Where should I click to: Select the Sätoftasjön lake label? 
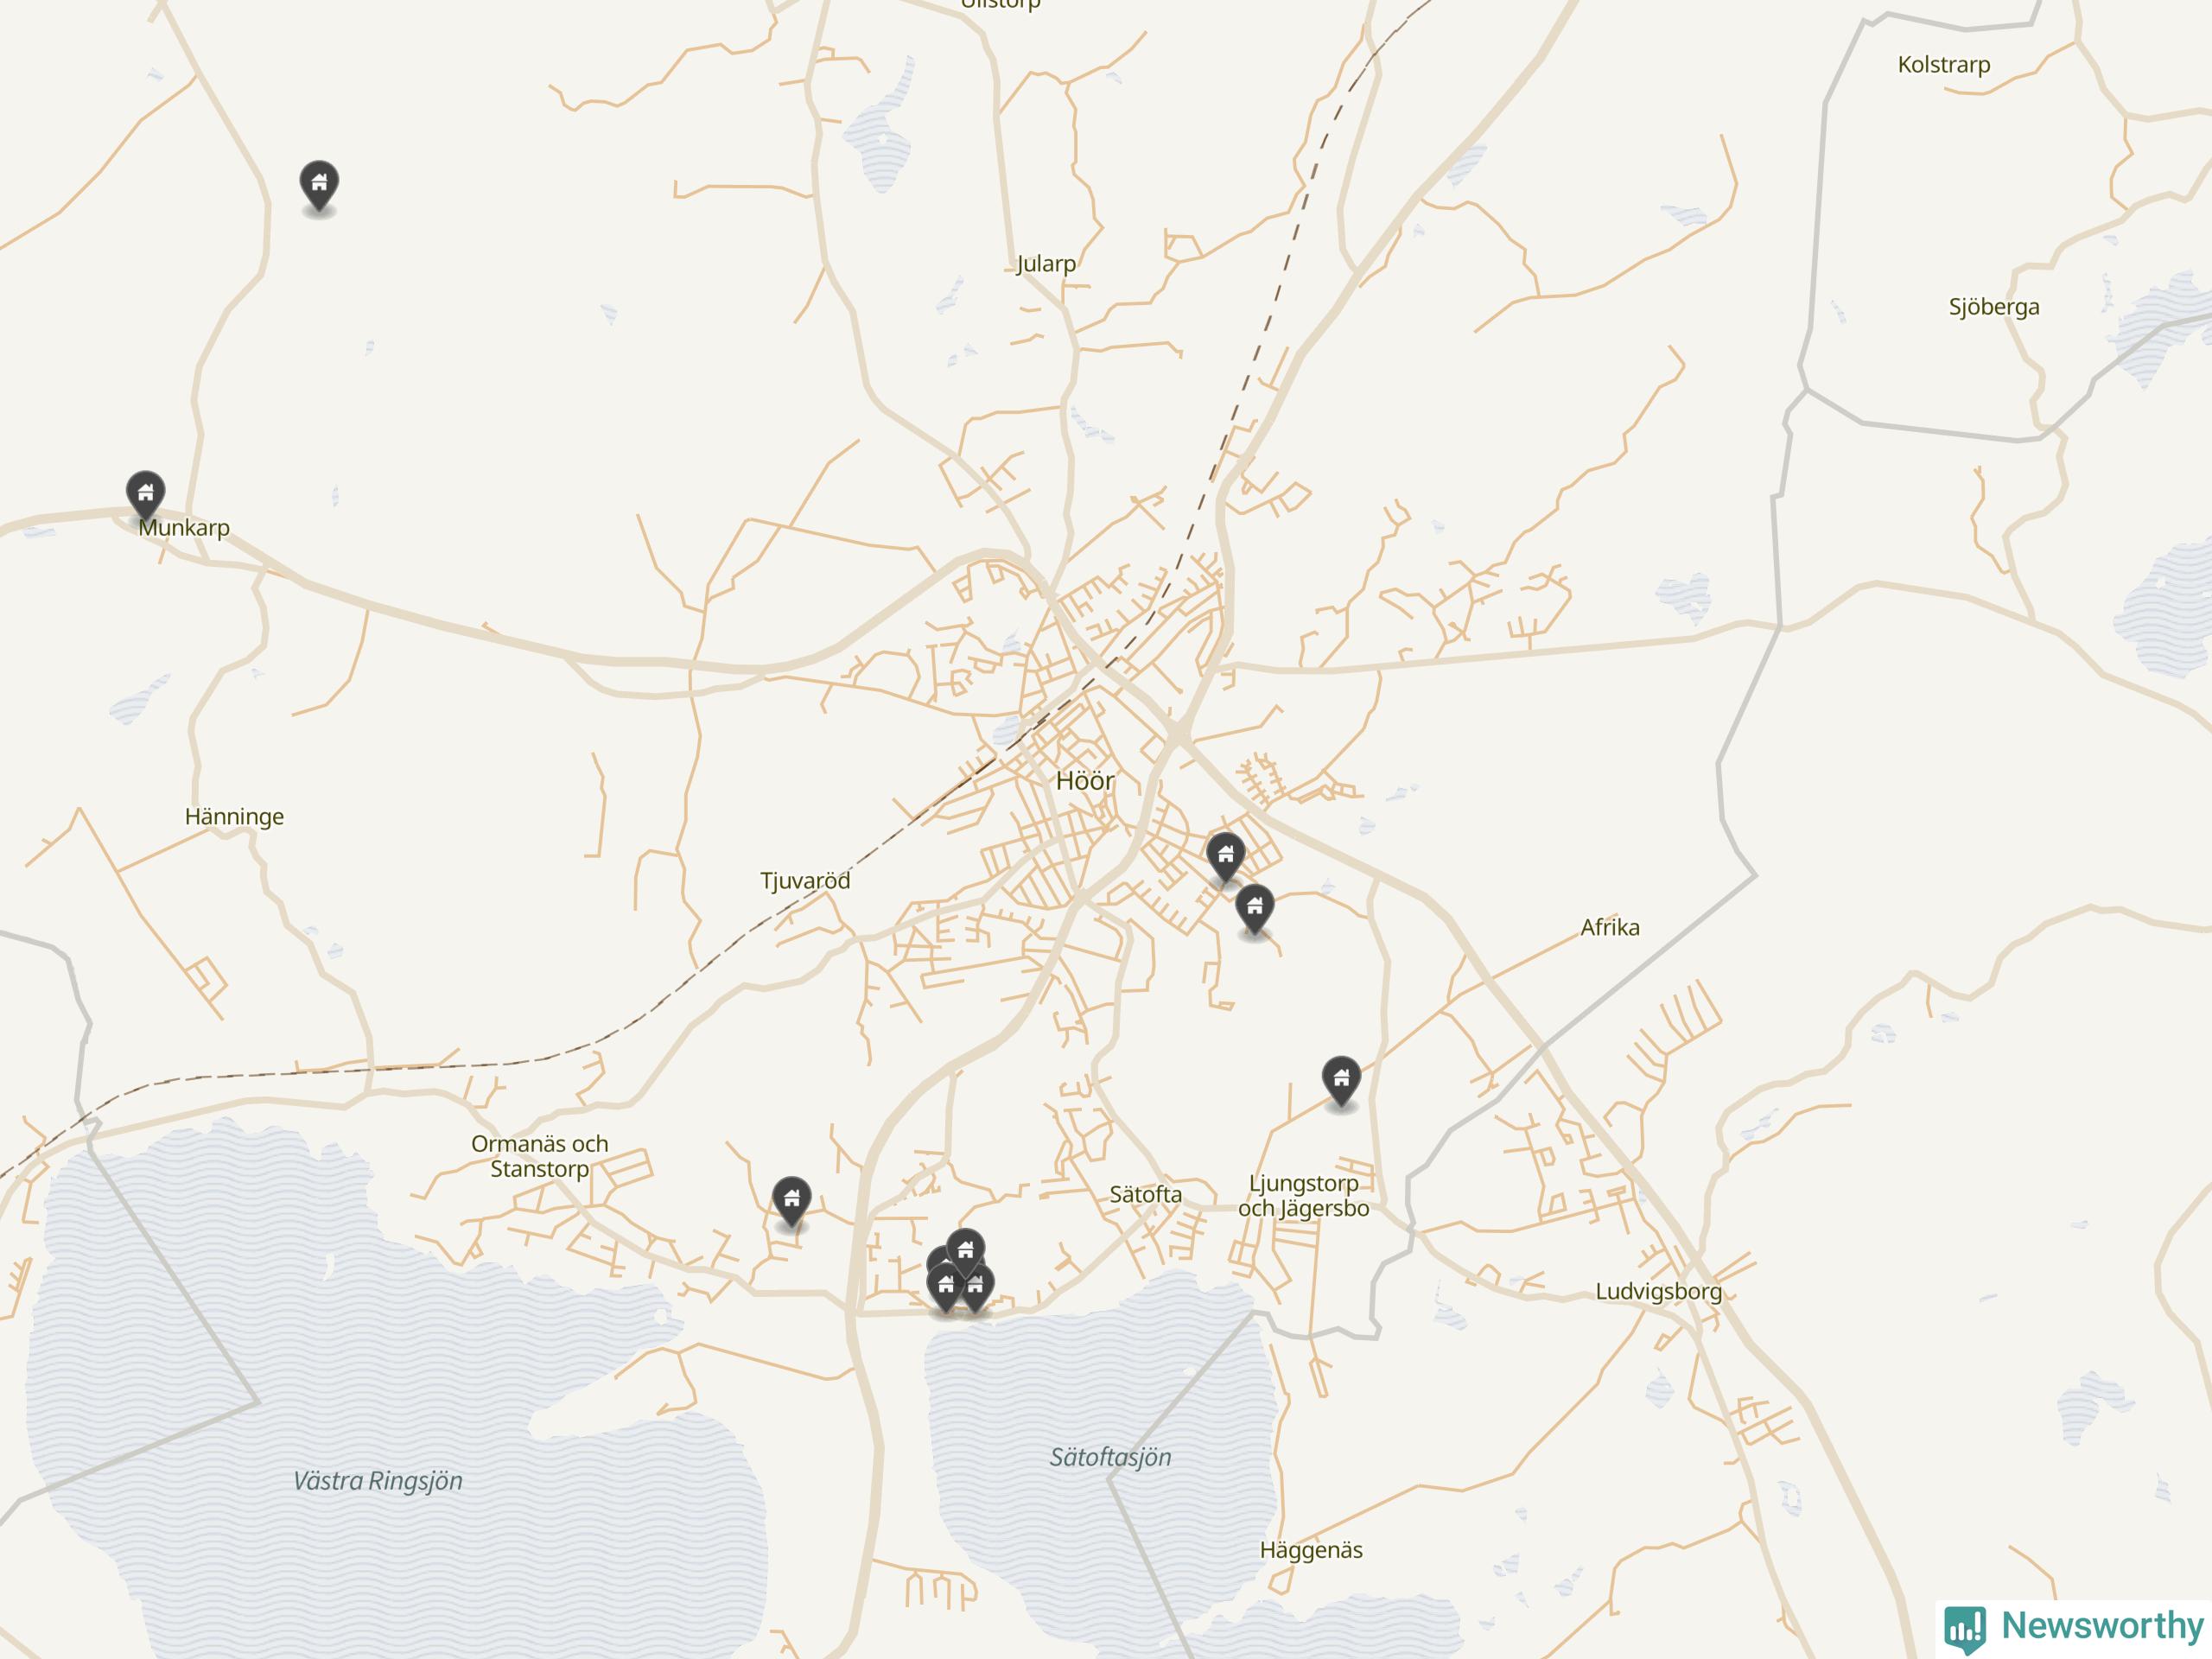coord(1110,1457)
